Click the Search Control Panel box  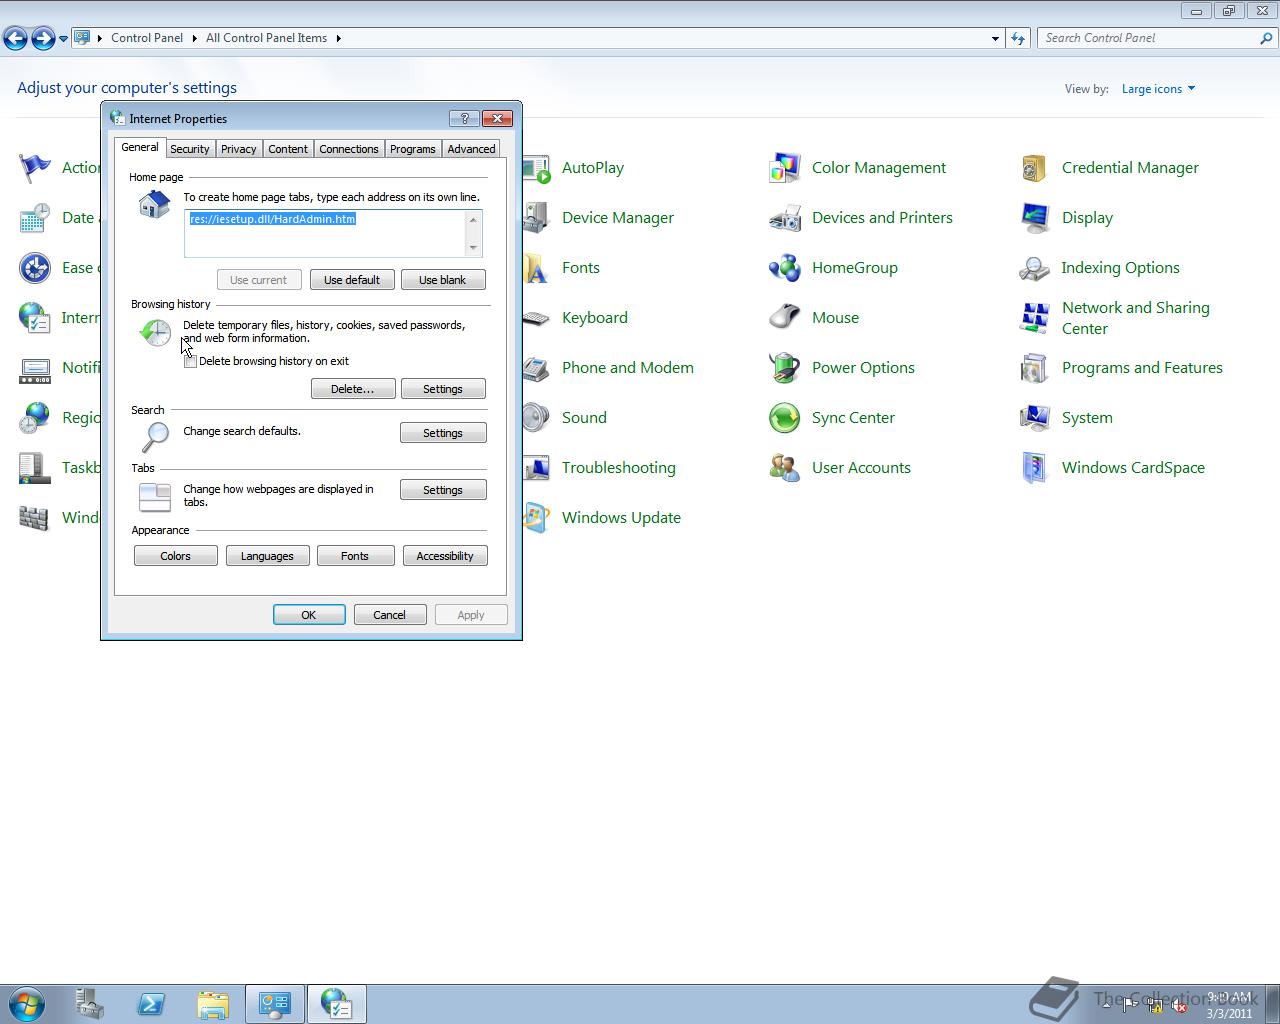coord(1148,38)
